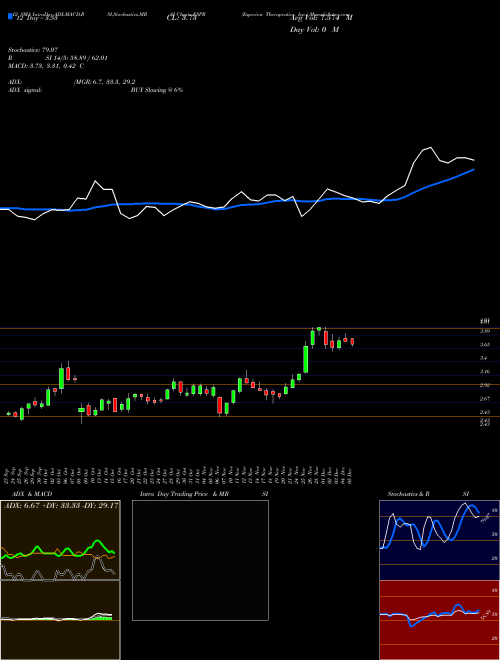Select the 'SI 14/3: 38.89 / 62.01' reading
The image size is (500, 660).
(77, 58)
